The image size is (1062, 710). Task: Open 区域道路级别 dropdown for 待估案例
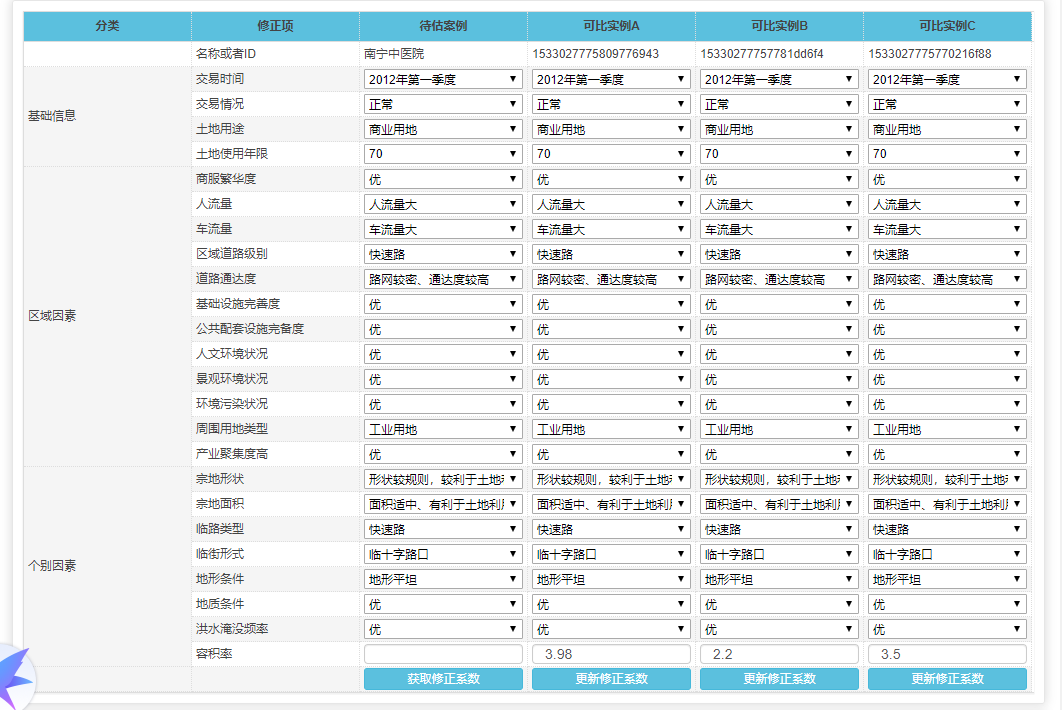[443, 254]
